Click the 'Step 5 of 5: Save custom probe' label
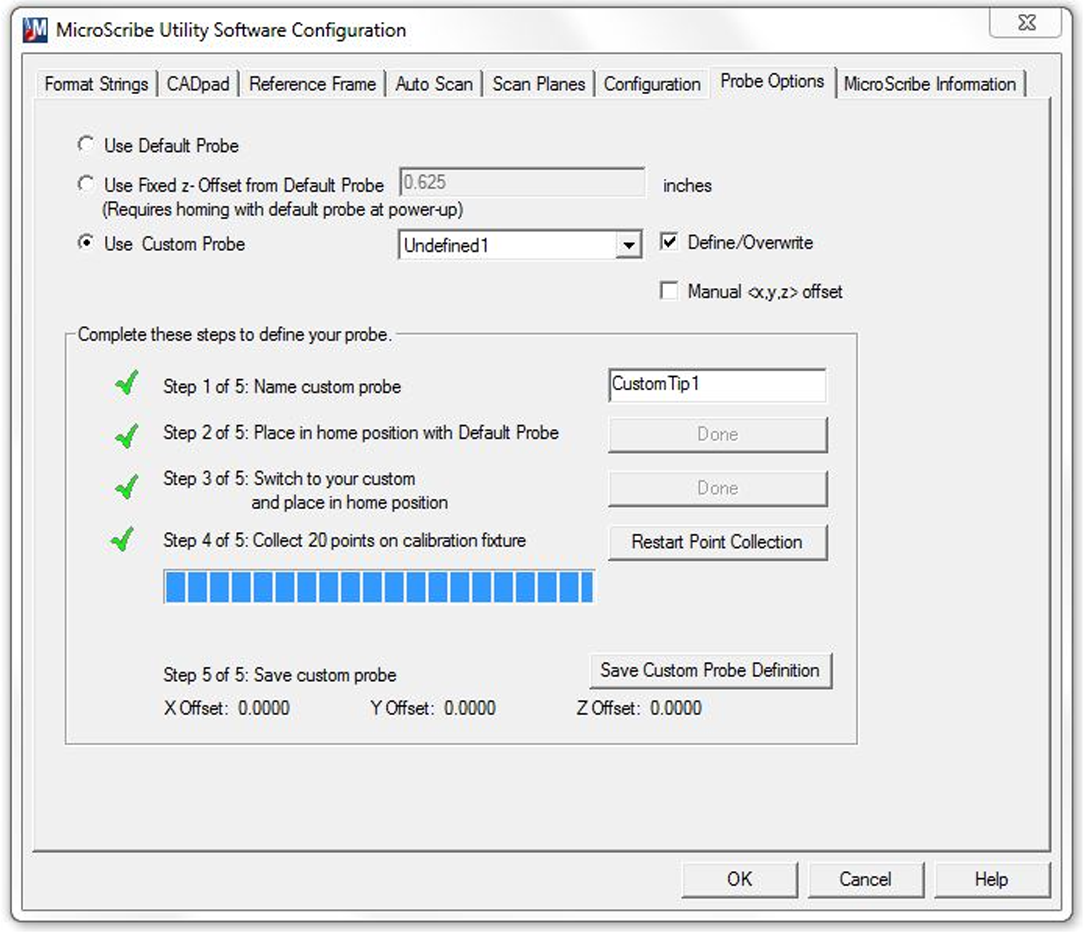 [280, 675]
